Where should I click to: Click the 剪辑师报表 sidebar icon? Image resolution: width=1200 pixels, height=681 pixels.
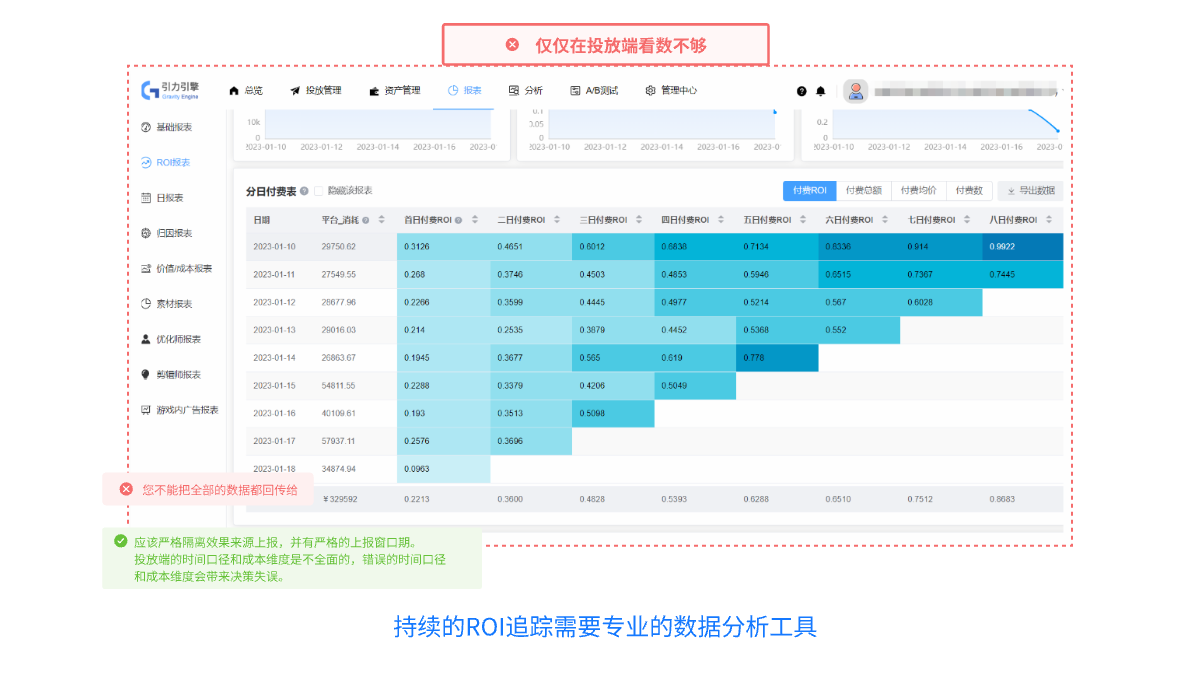[x=146, y=375]
